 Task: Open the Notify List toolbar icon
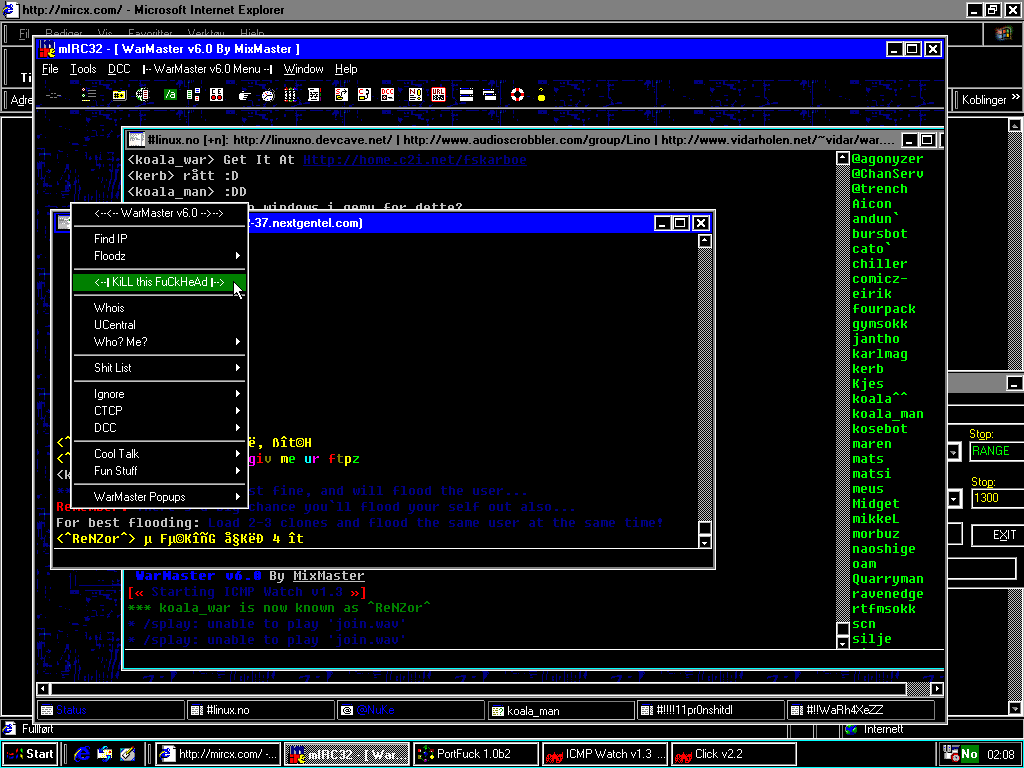(x=415, y=95)
